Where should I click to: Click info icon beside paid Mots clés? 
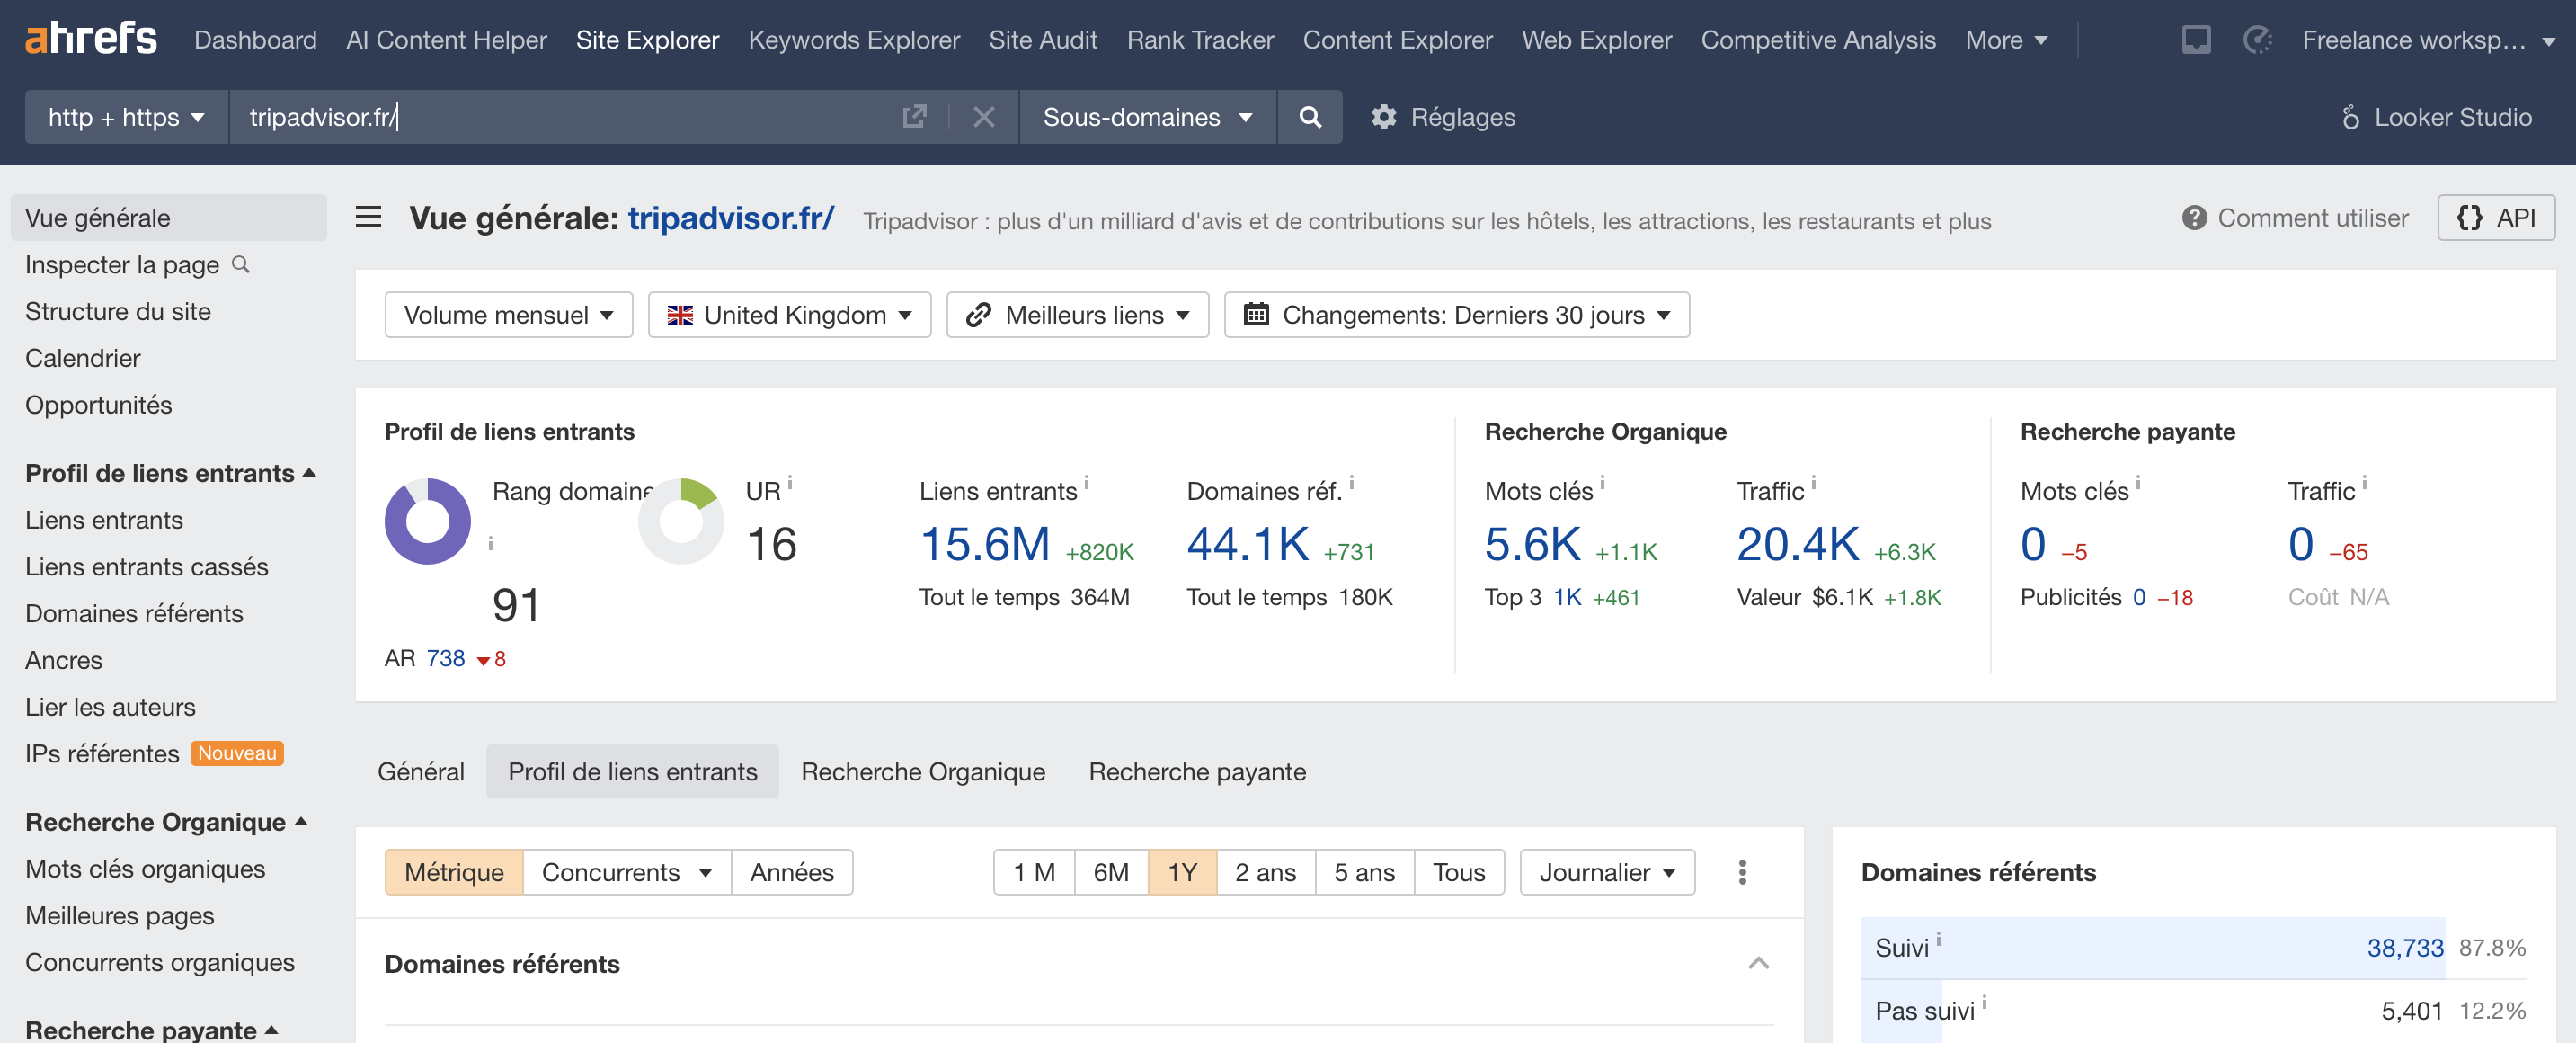[2138, 483]
